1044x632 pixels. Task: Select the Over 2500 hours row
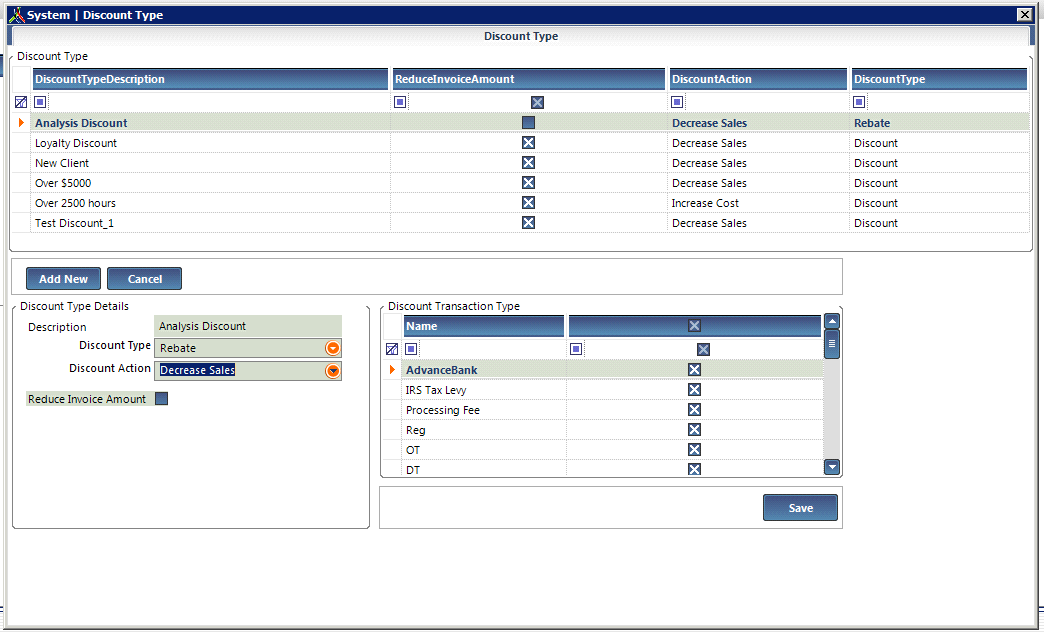point(520,202)
